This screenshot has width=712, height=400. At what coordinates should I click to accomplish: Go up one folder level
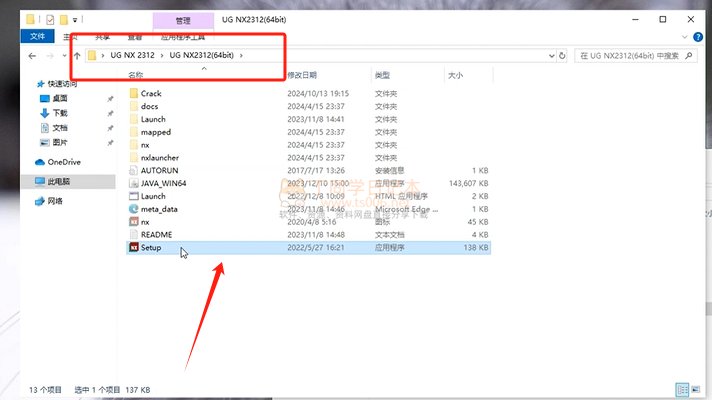(77, 55)
